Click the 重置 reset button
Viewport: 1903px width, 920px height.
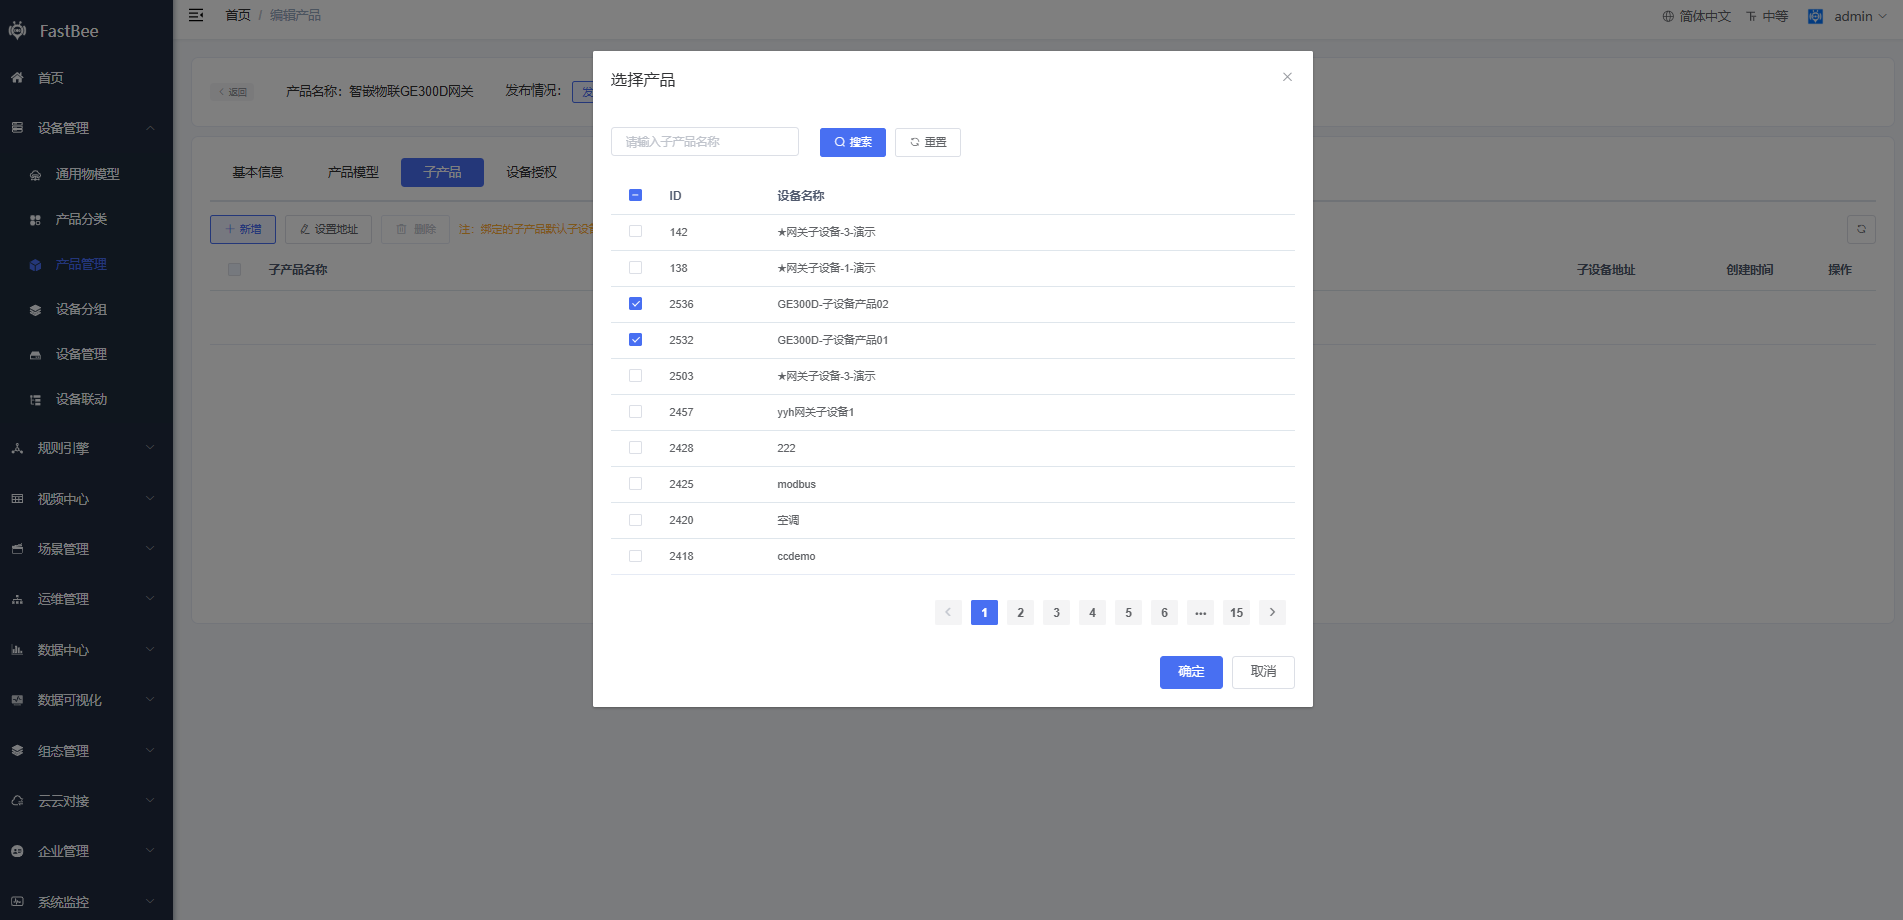click(x=928, y=142)
